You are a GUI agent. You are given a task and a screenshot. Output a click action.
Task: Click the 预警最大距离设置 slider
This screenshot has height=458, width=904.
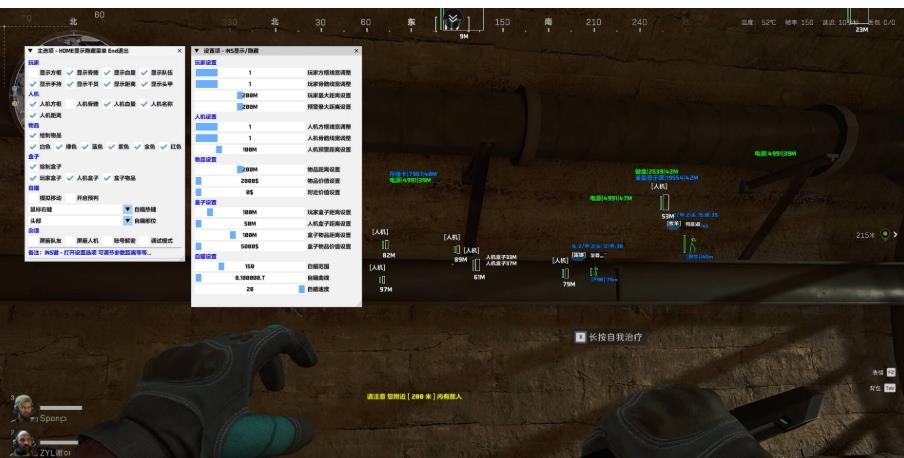pos(250,107)
